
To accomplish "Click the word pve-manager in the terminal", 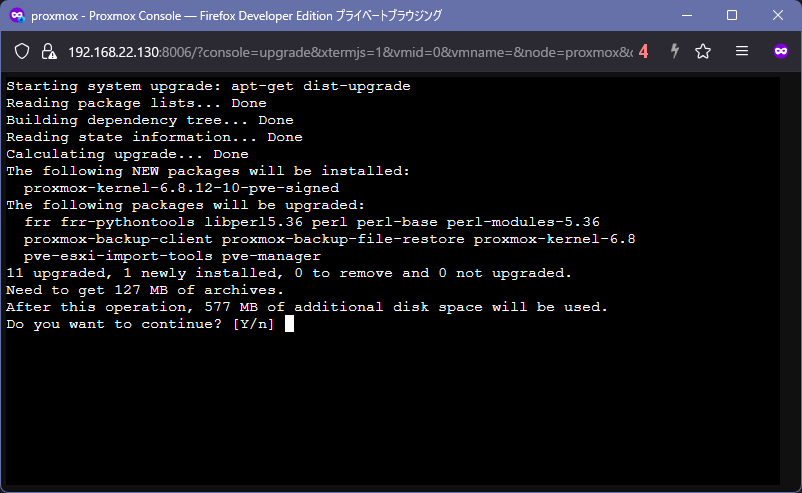I will 271,256.
